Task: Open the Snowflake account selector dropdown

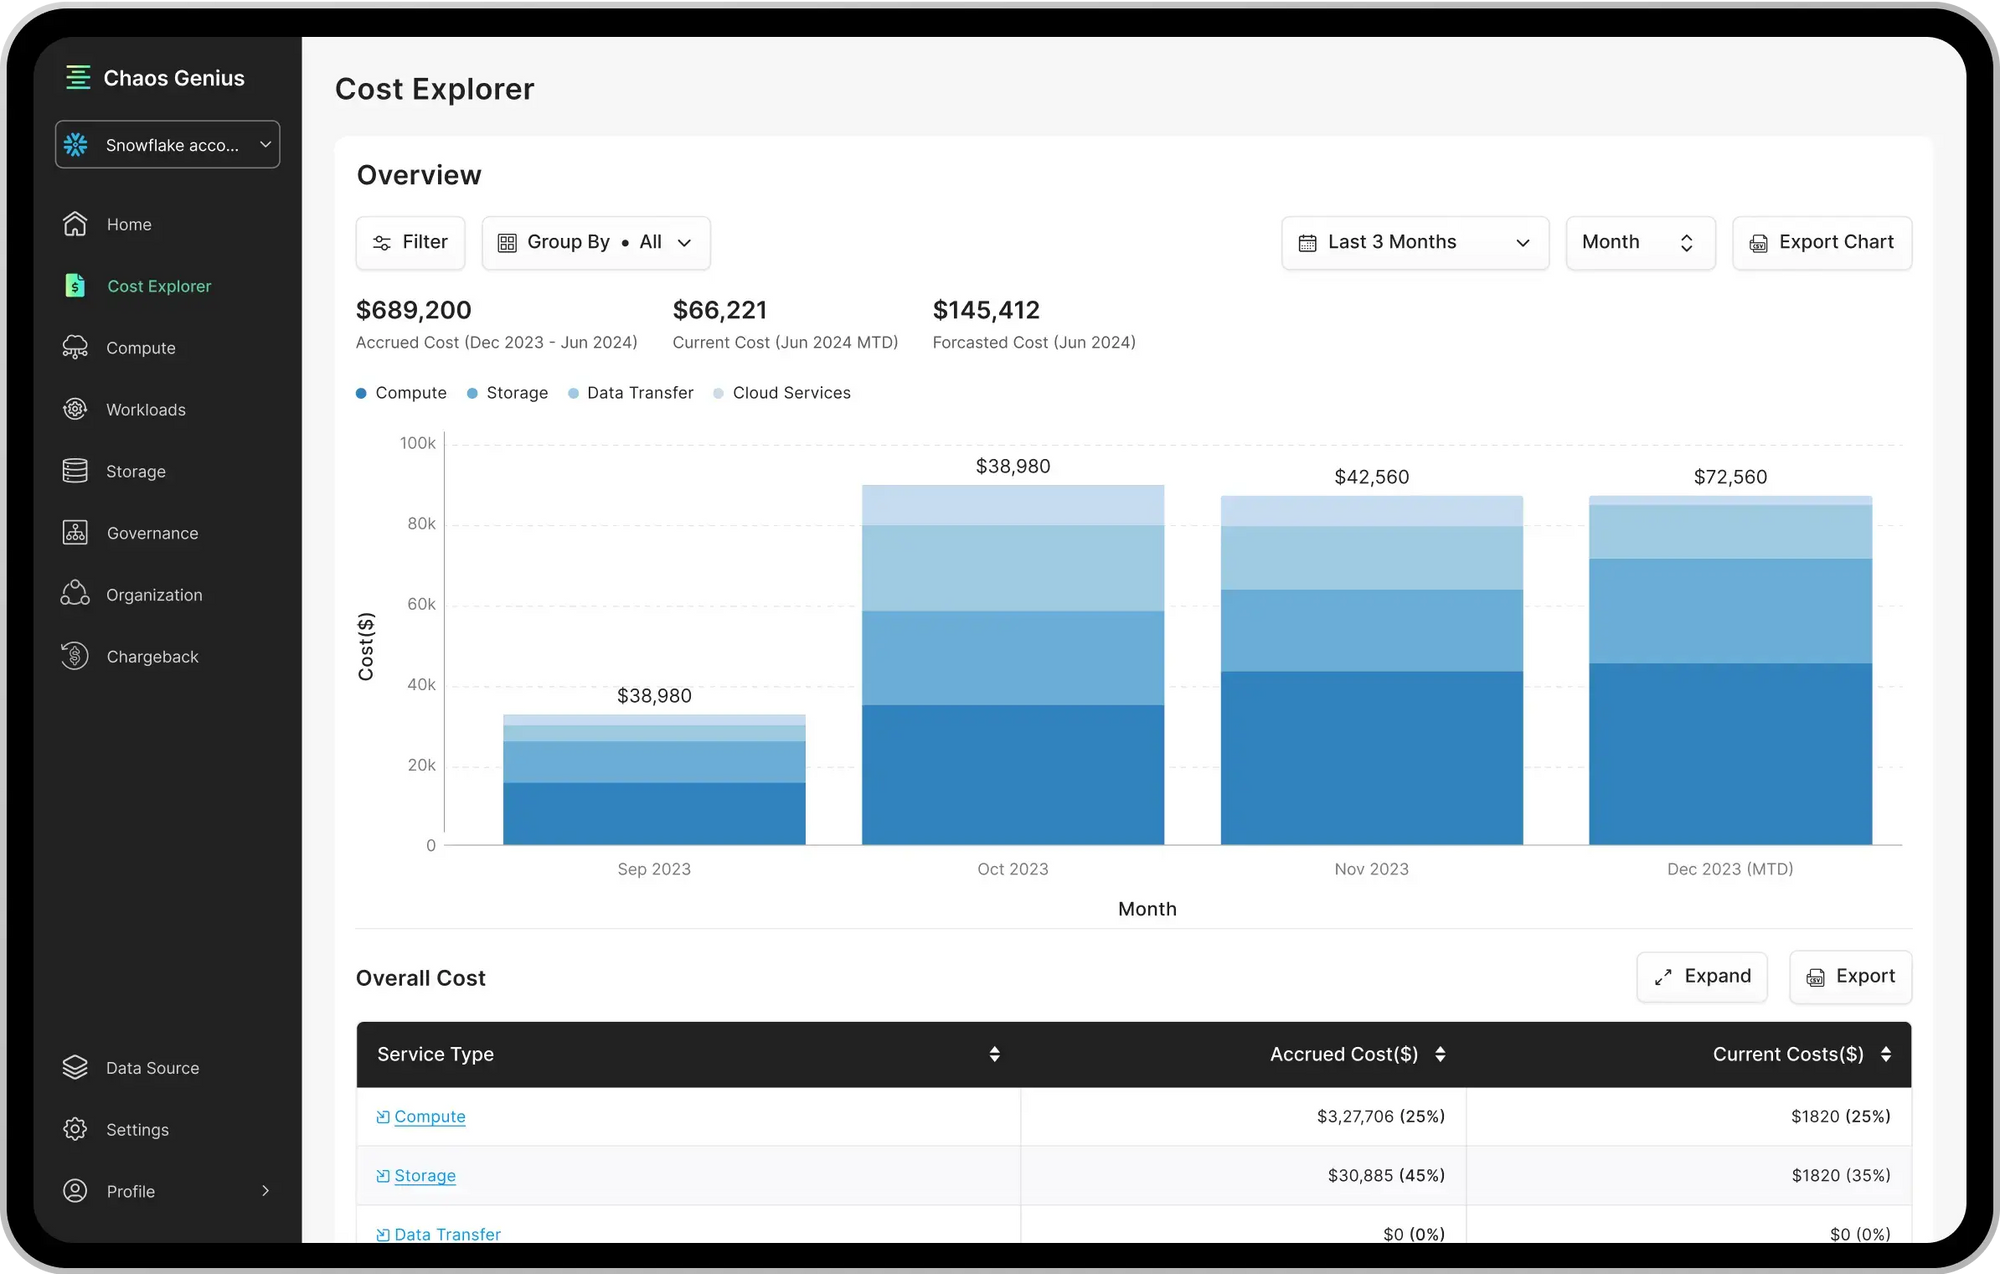Action: click(x=166, y=144)
